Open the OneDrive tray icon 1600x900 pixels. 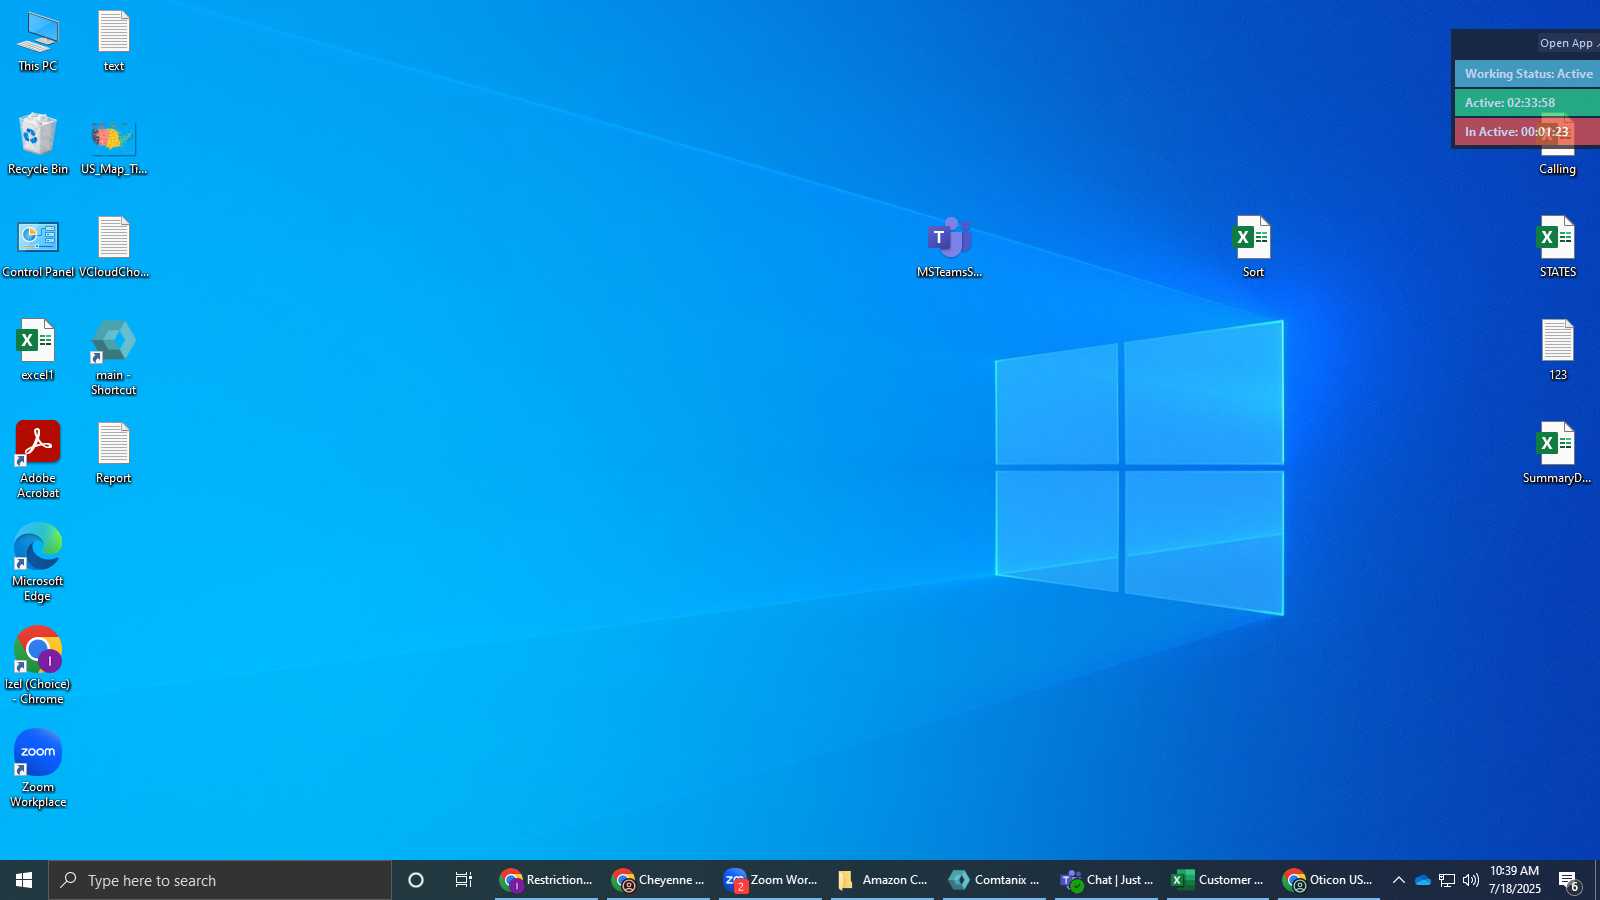point(1422,880)
